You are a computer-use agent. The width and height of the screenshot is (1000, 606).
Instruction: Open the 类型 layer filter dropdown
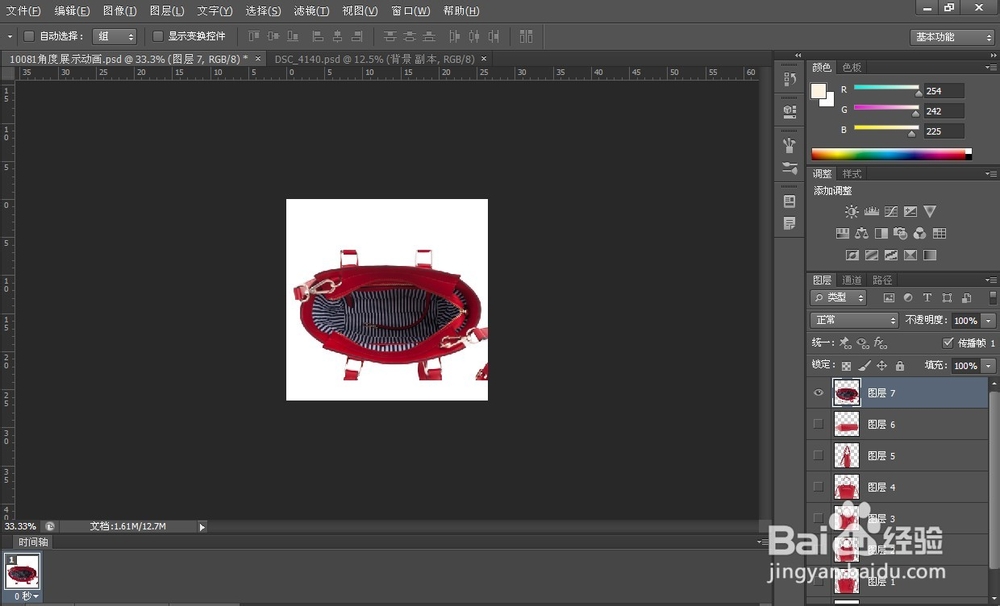point(839,298)
